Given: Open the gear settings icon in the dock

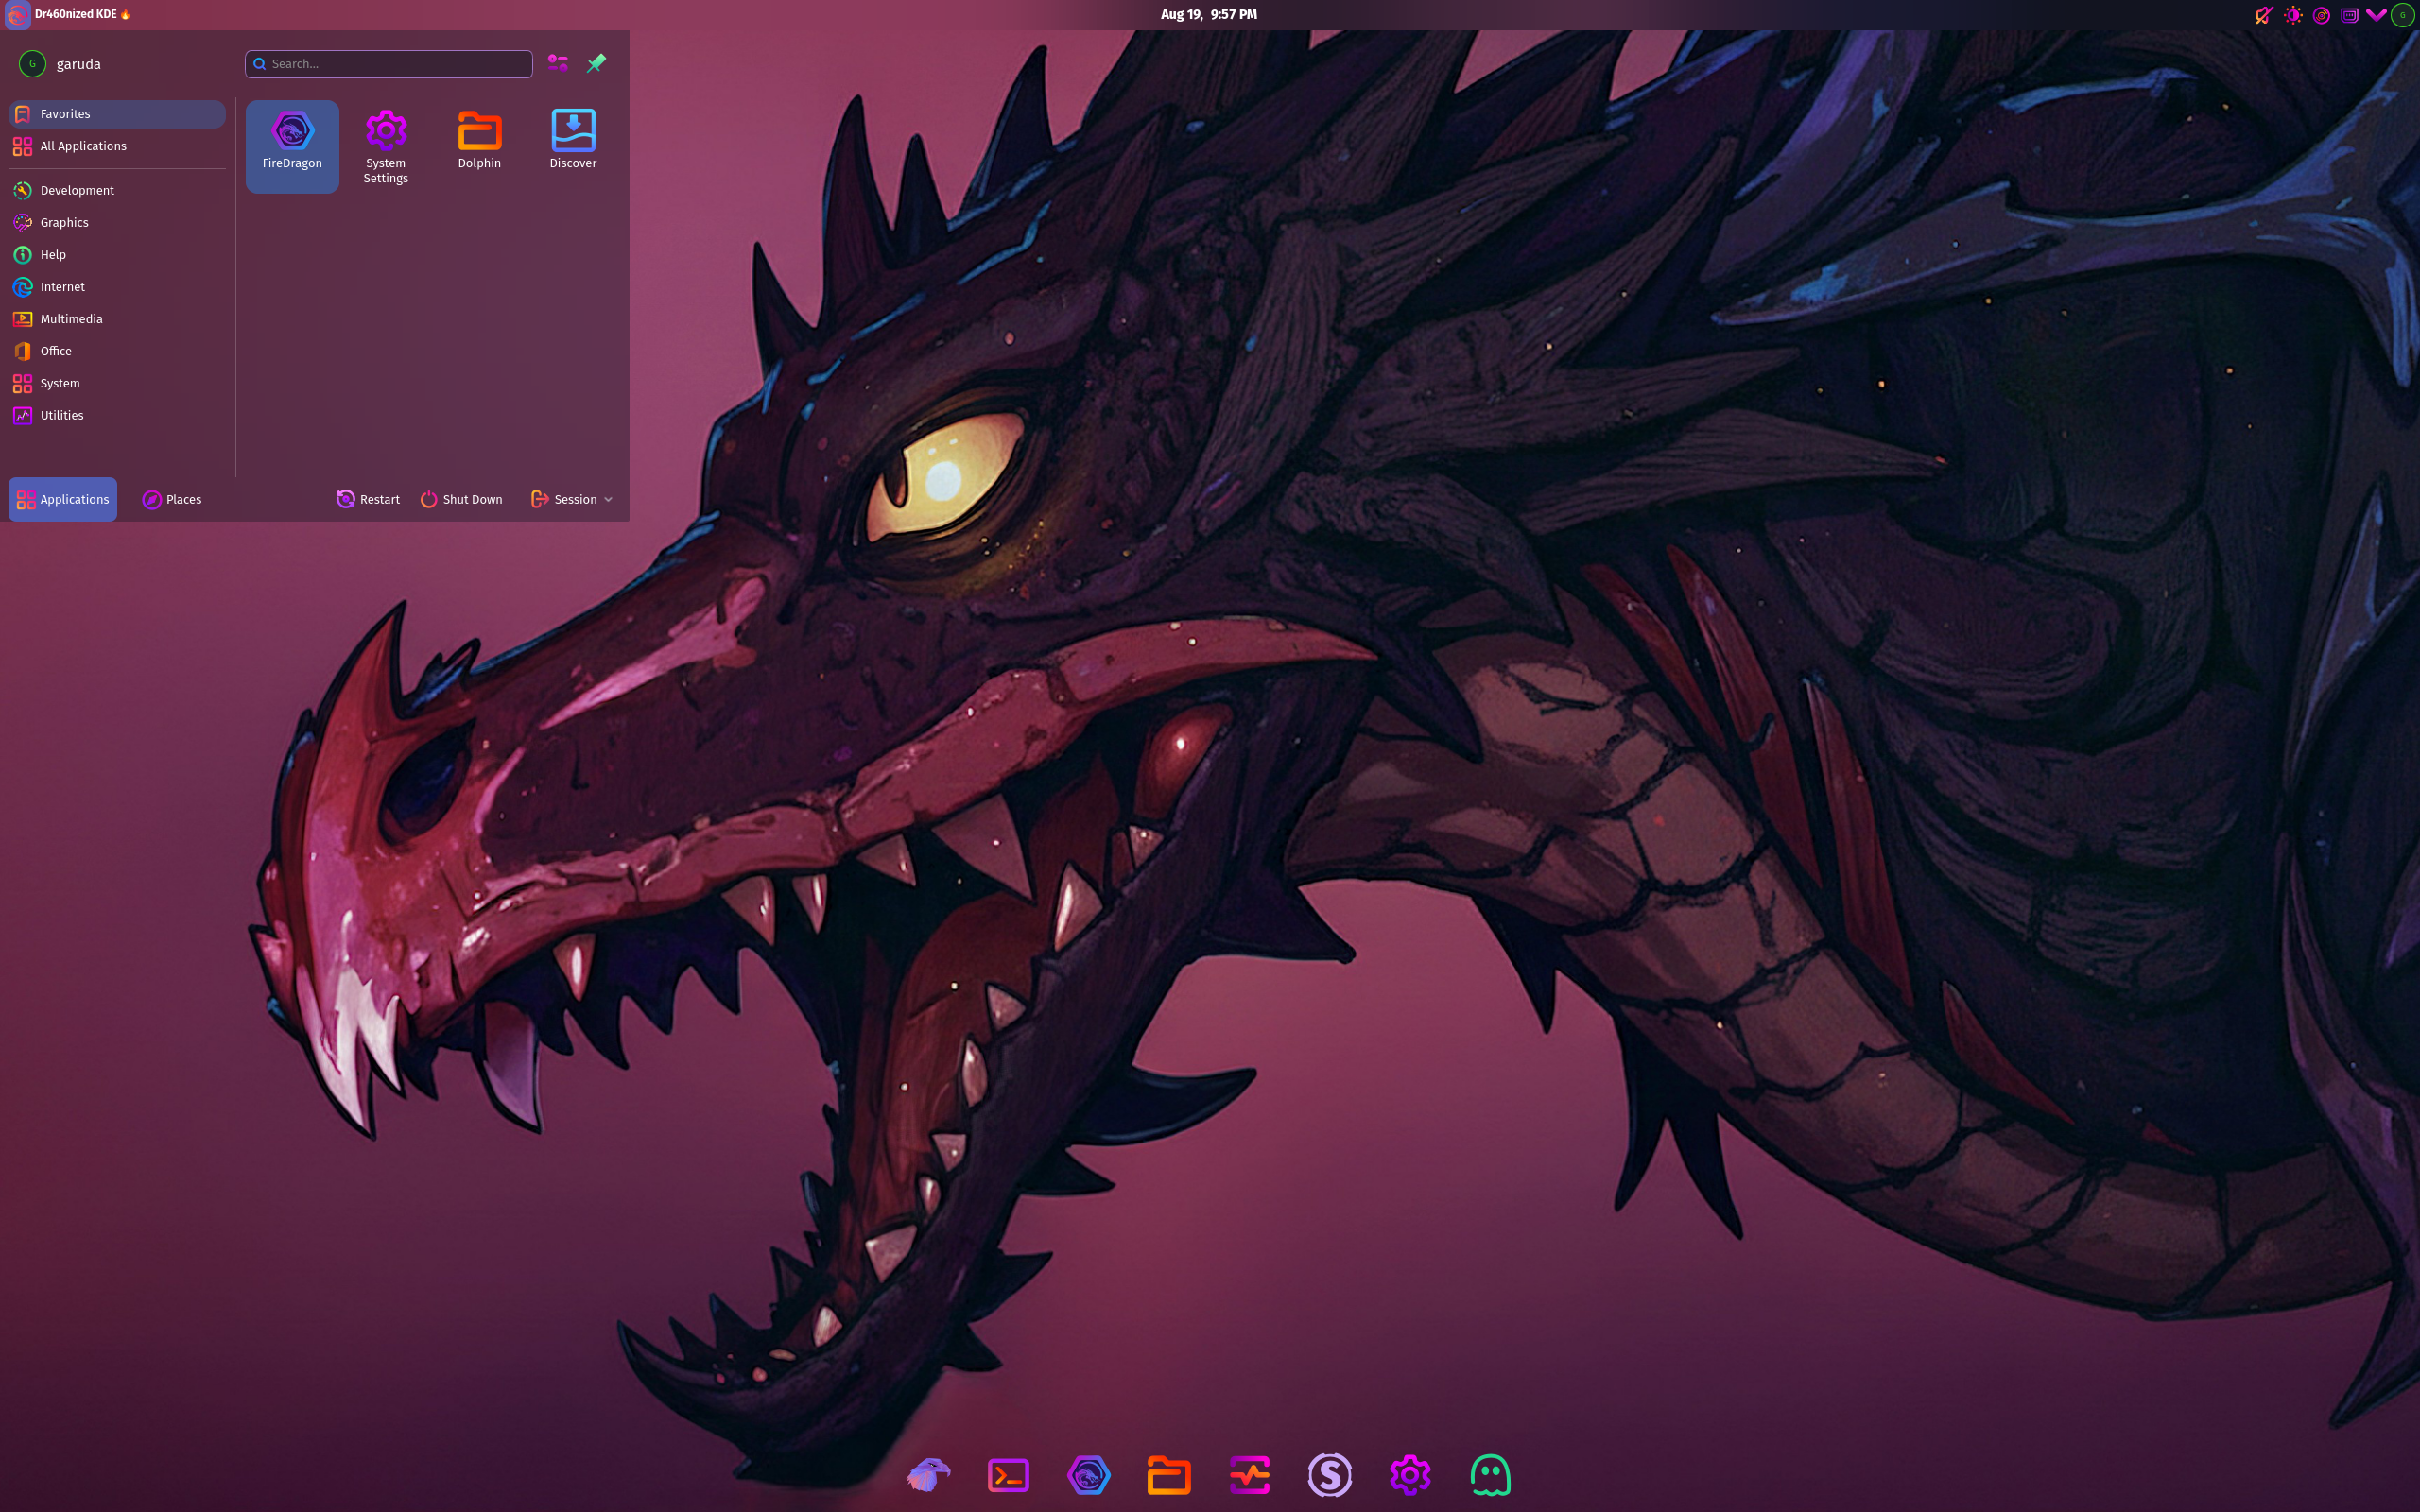Looking at the screenshot, I should click(x=1410, y=1474).
